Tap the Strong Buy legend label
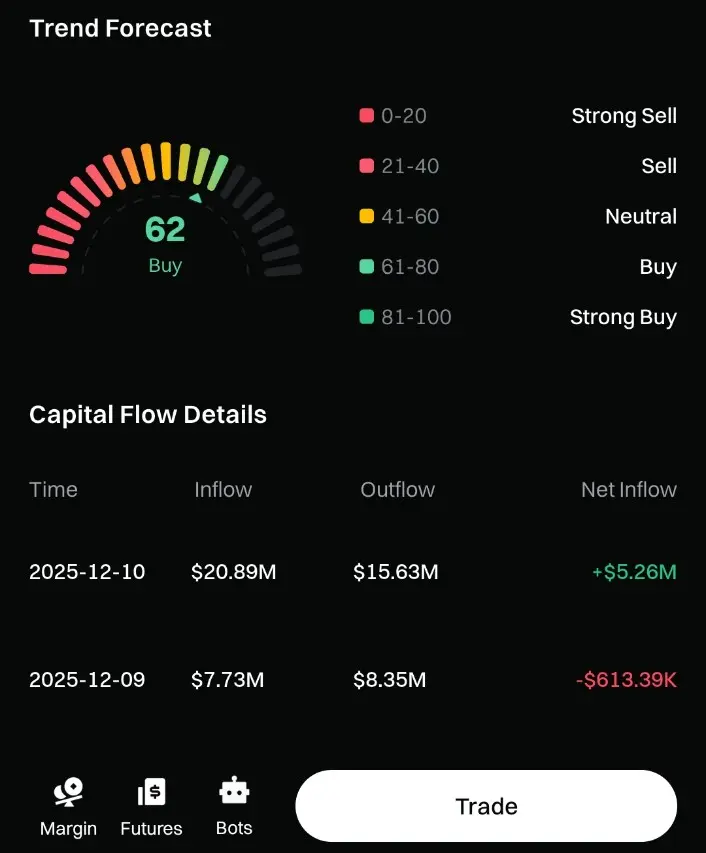The height and width of the screenshot is (853, 706). 623,317
